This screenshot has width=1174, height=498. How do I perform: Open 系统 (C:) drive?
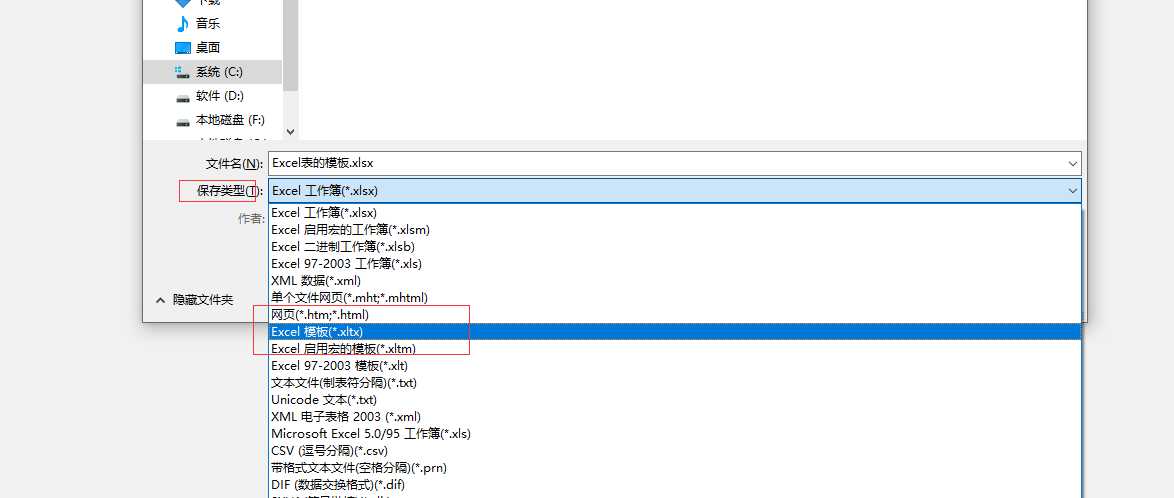[x=219, y=72]
